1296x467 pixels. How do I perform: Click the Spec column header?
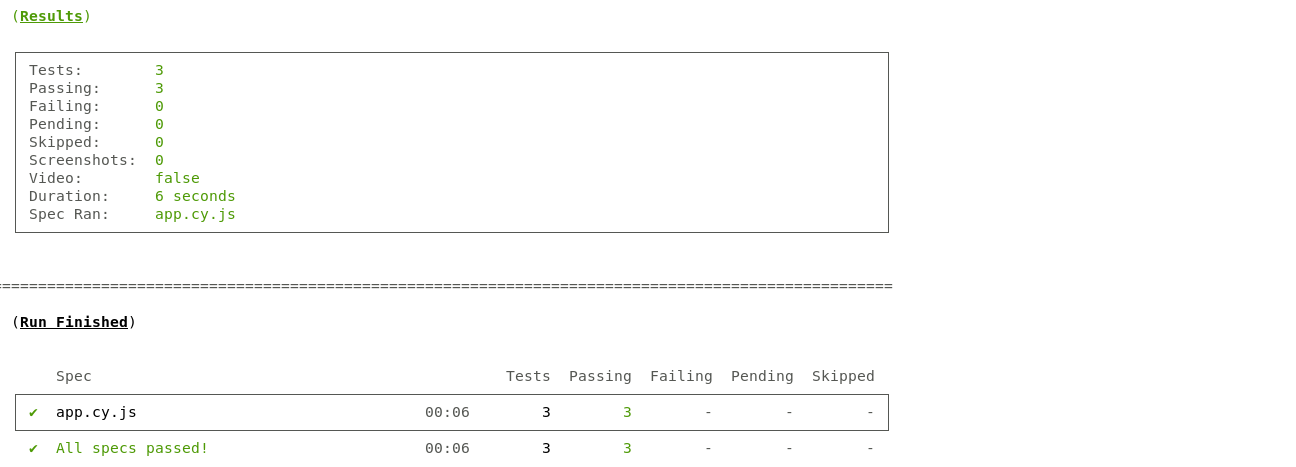(74, 376)
